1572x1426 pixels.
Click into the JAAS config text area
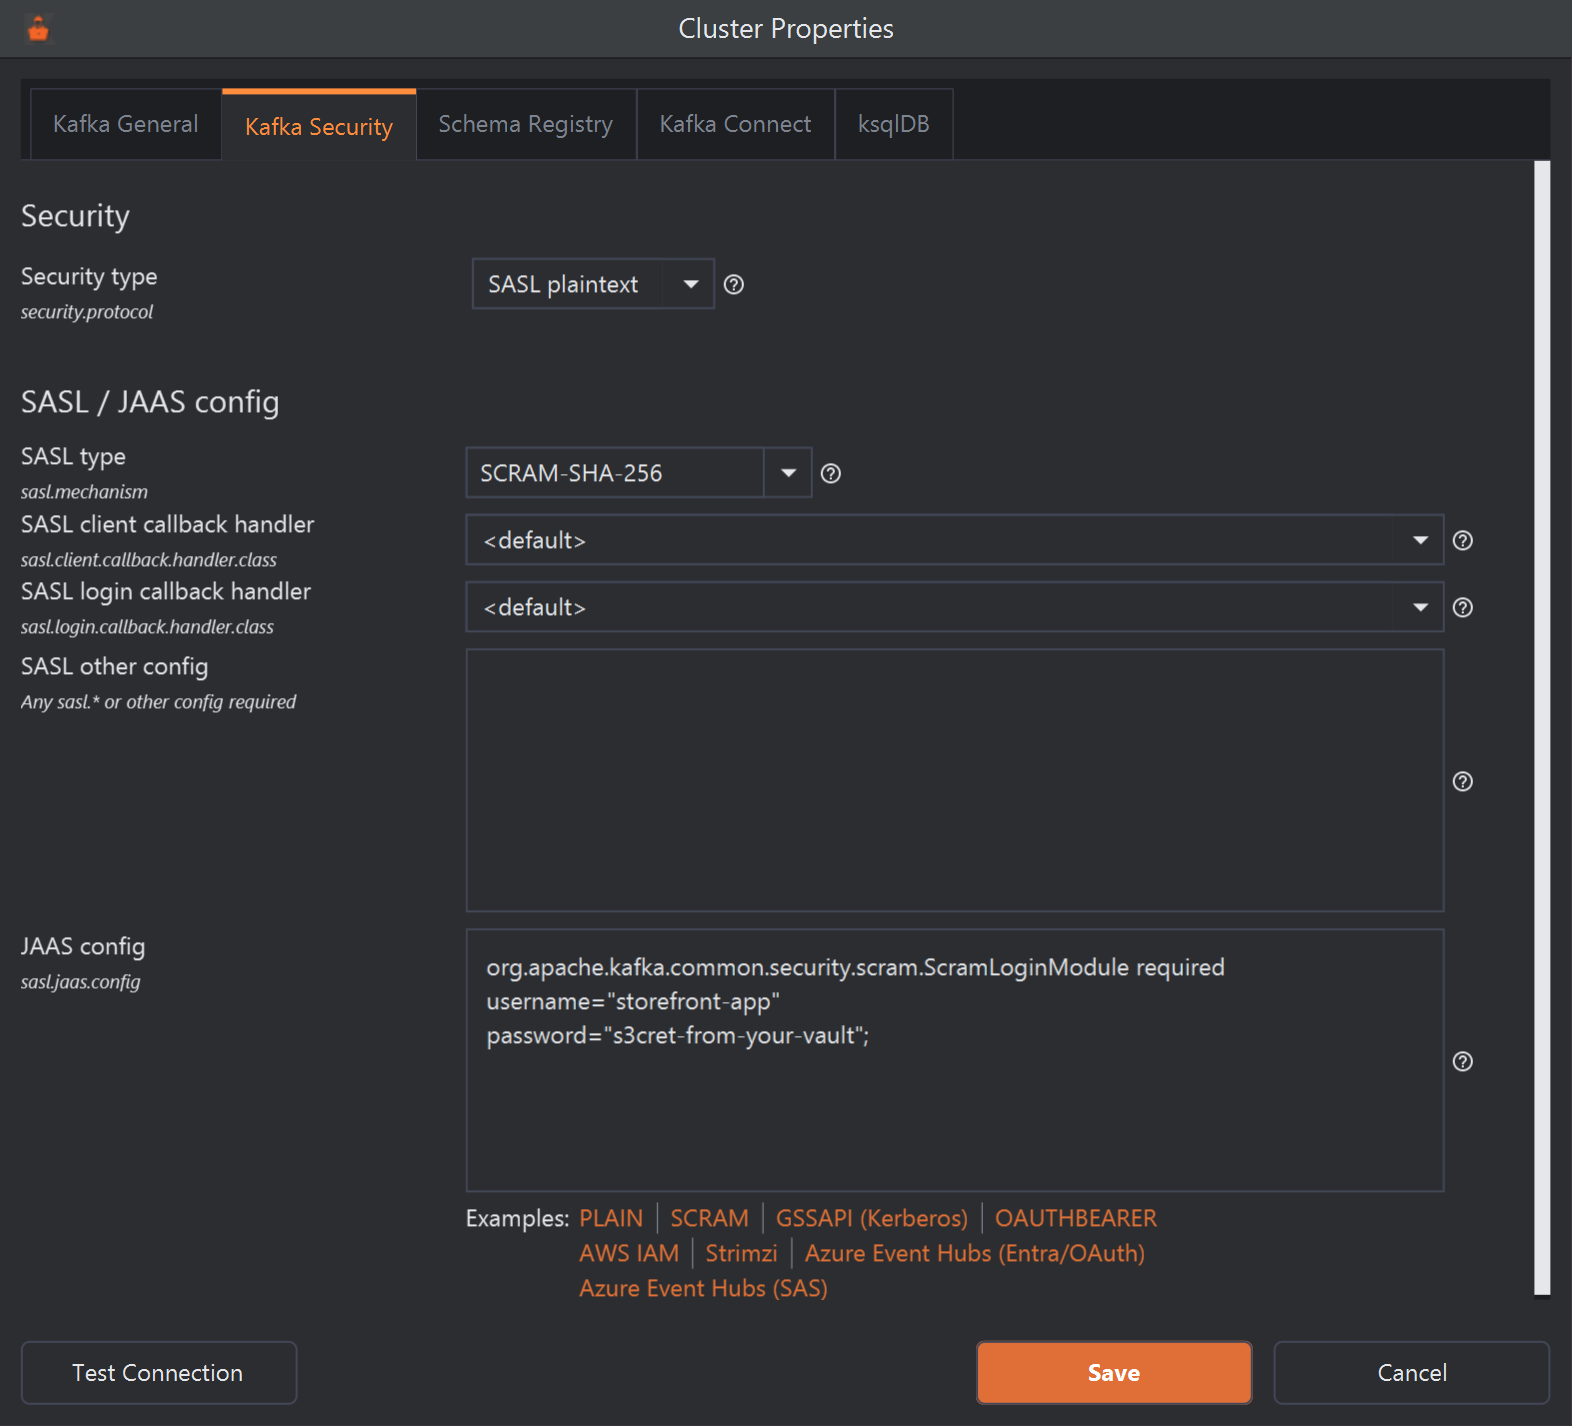point(954,1060)
